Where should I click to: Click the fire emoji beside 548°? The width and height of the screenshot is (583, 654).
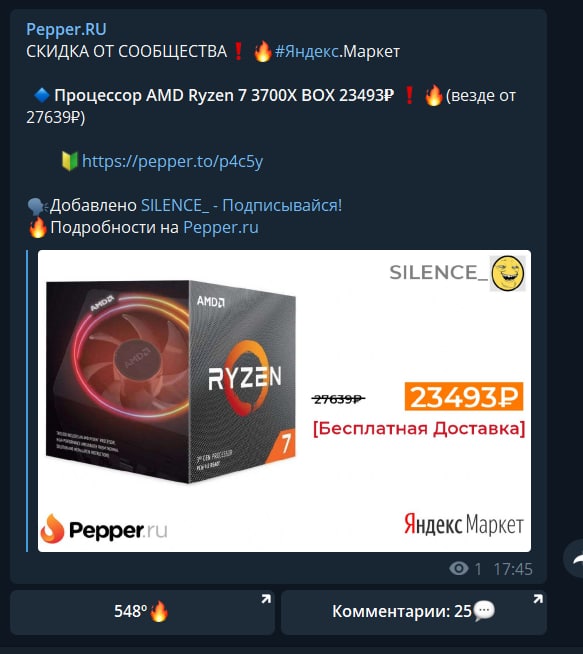click(x=159, y=611)
